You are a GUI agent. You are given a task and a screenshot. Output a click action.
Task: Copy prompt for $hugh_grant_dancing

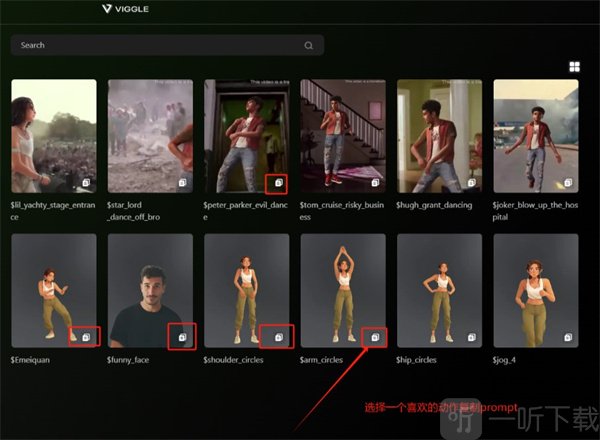point(472,183)
